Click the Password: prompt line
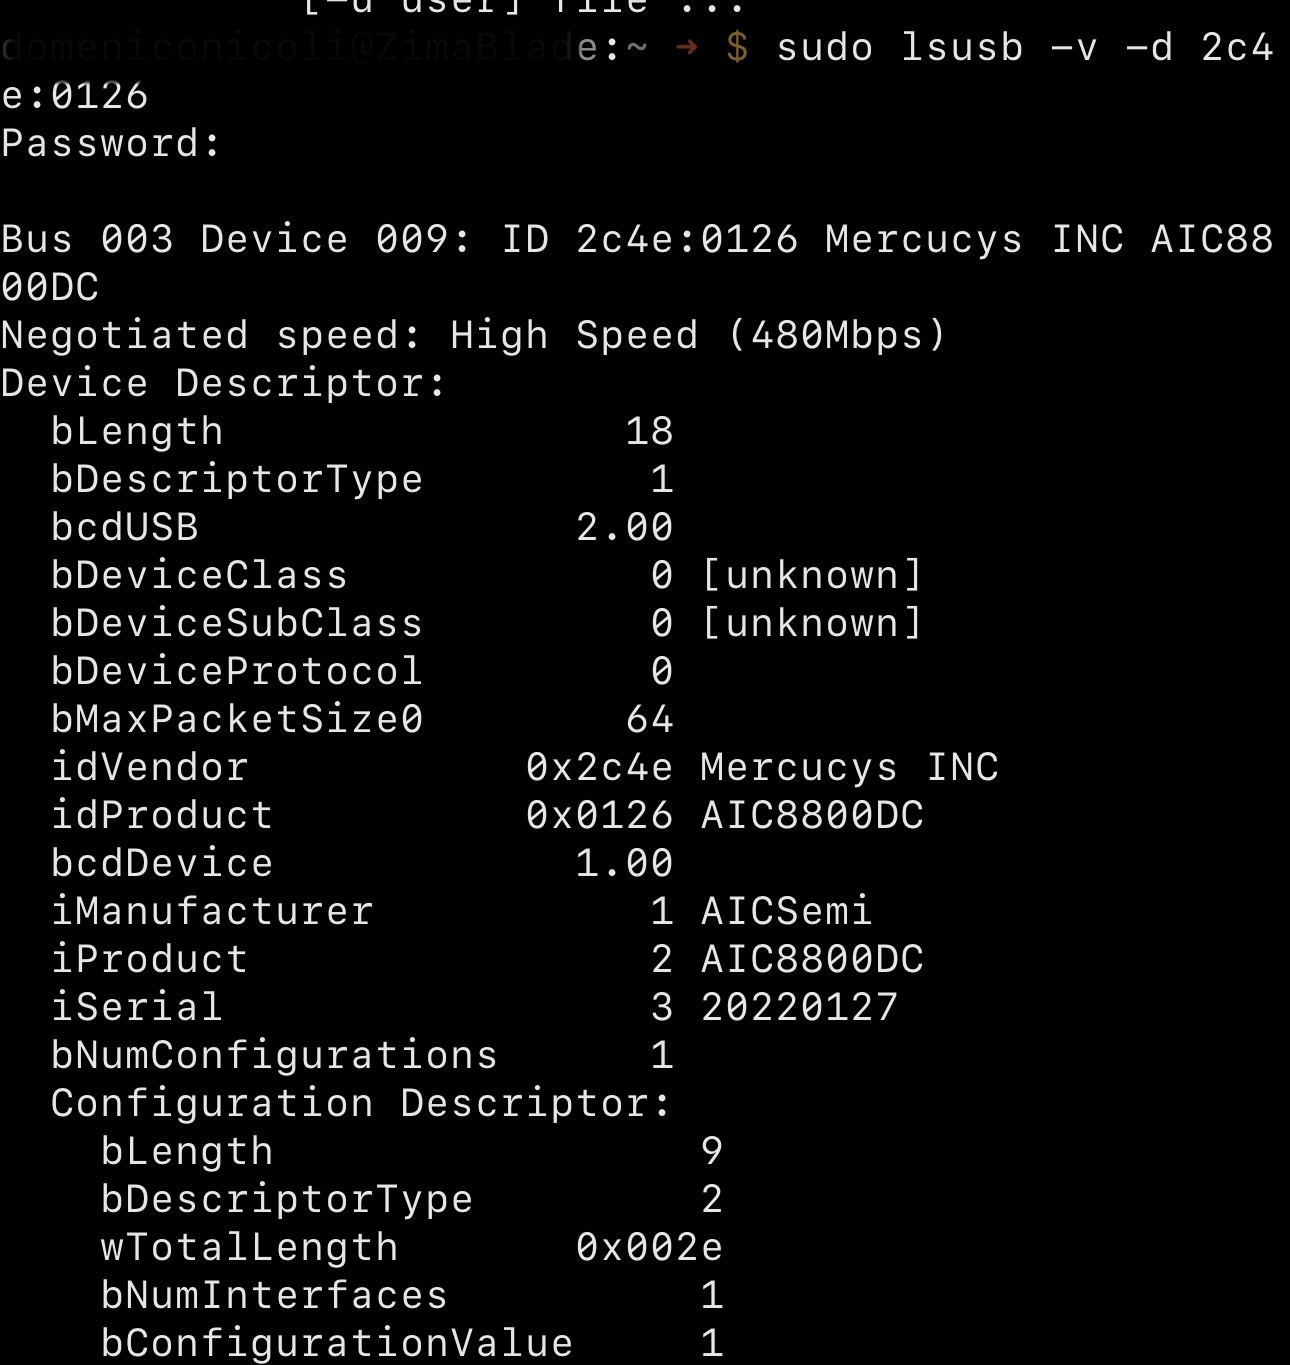Viewport: 1290px width, 1365px height. coord(111,144)
